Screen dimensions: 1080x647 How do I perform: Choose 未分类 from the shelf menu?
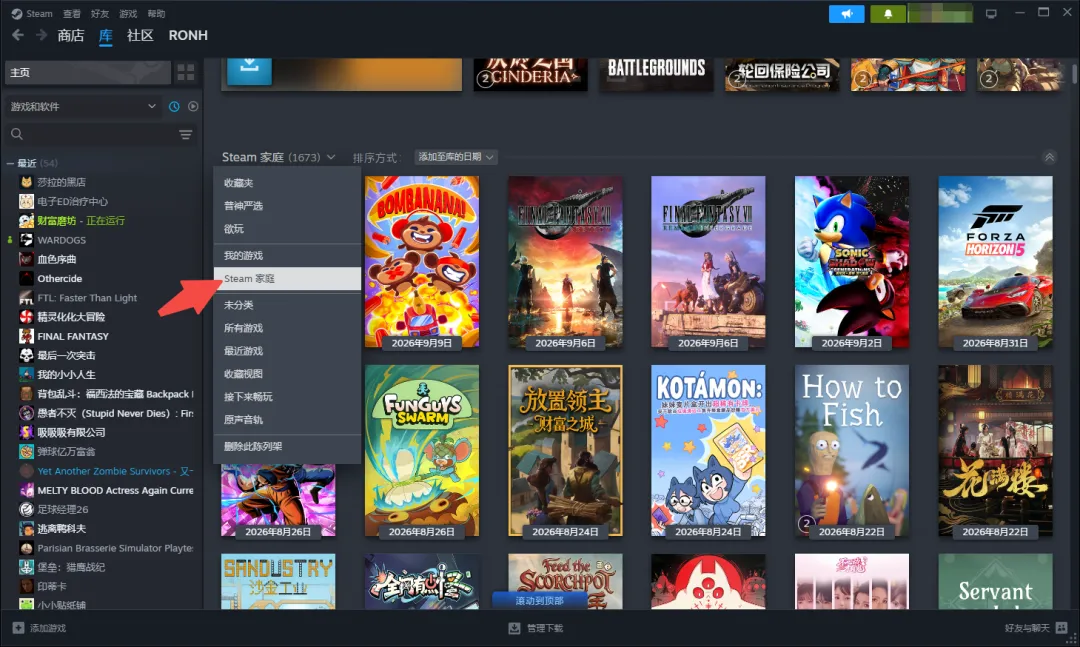coord(287,305)
